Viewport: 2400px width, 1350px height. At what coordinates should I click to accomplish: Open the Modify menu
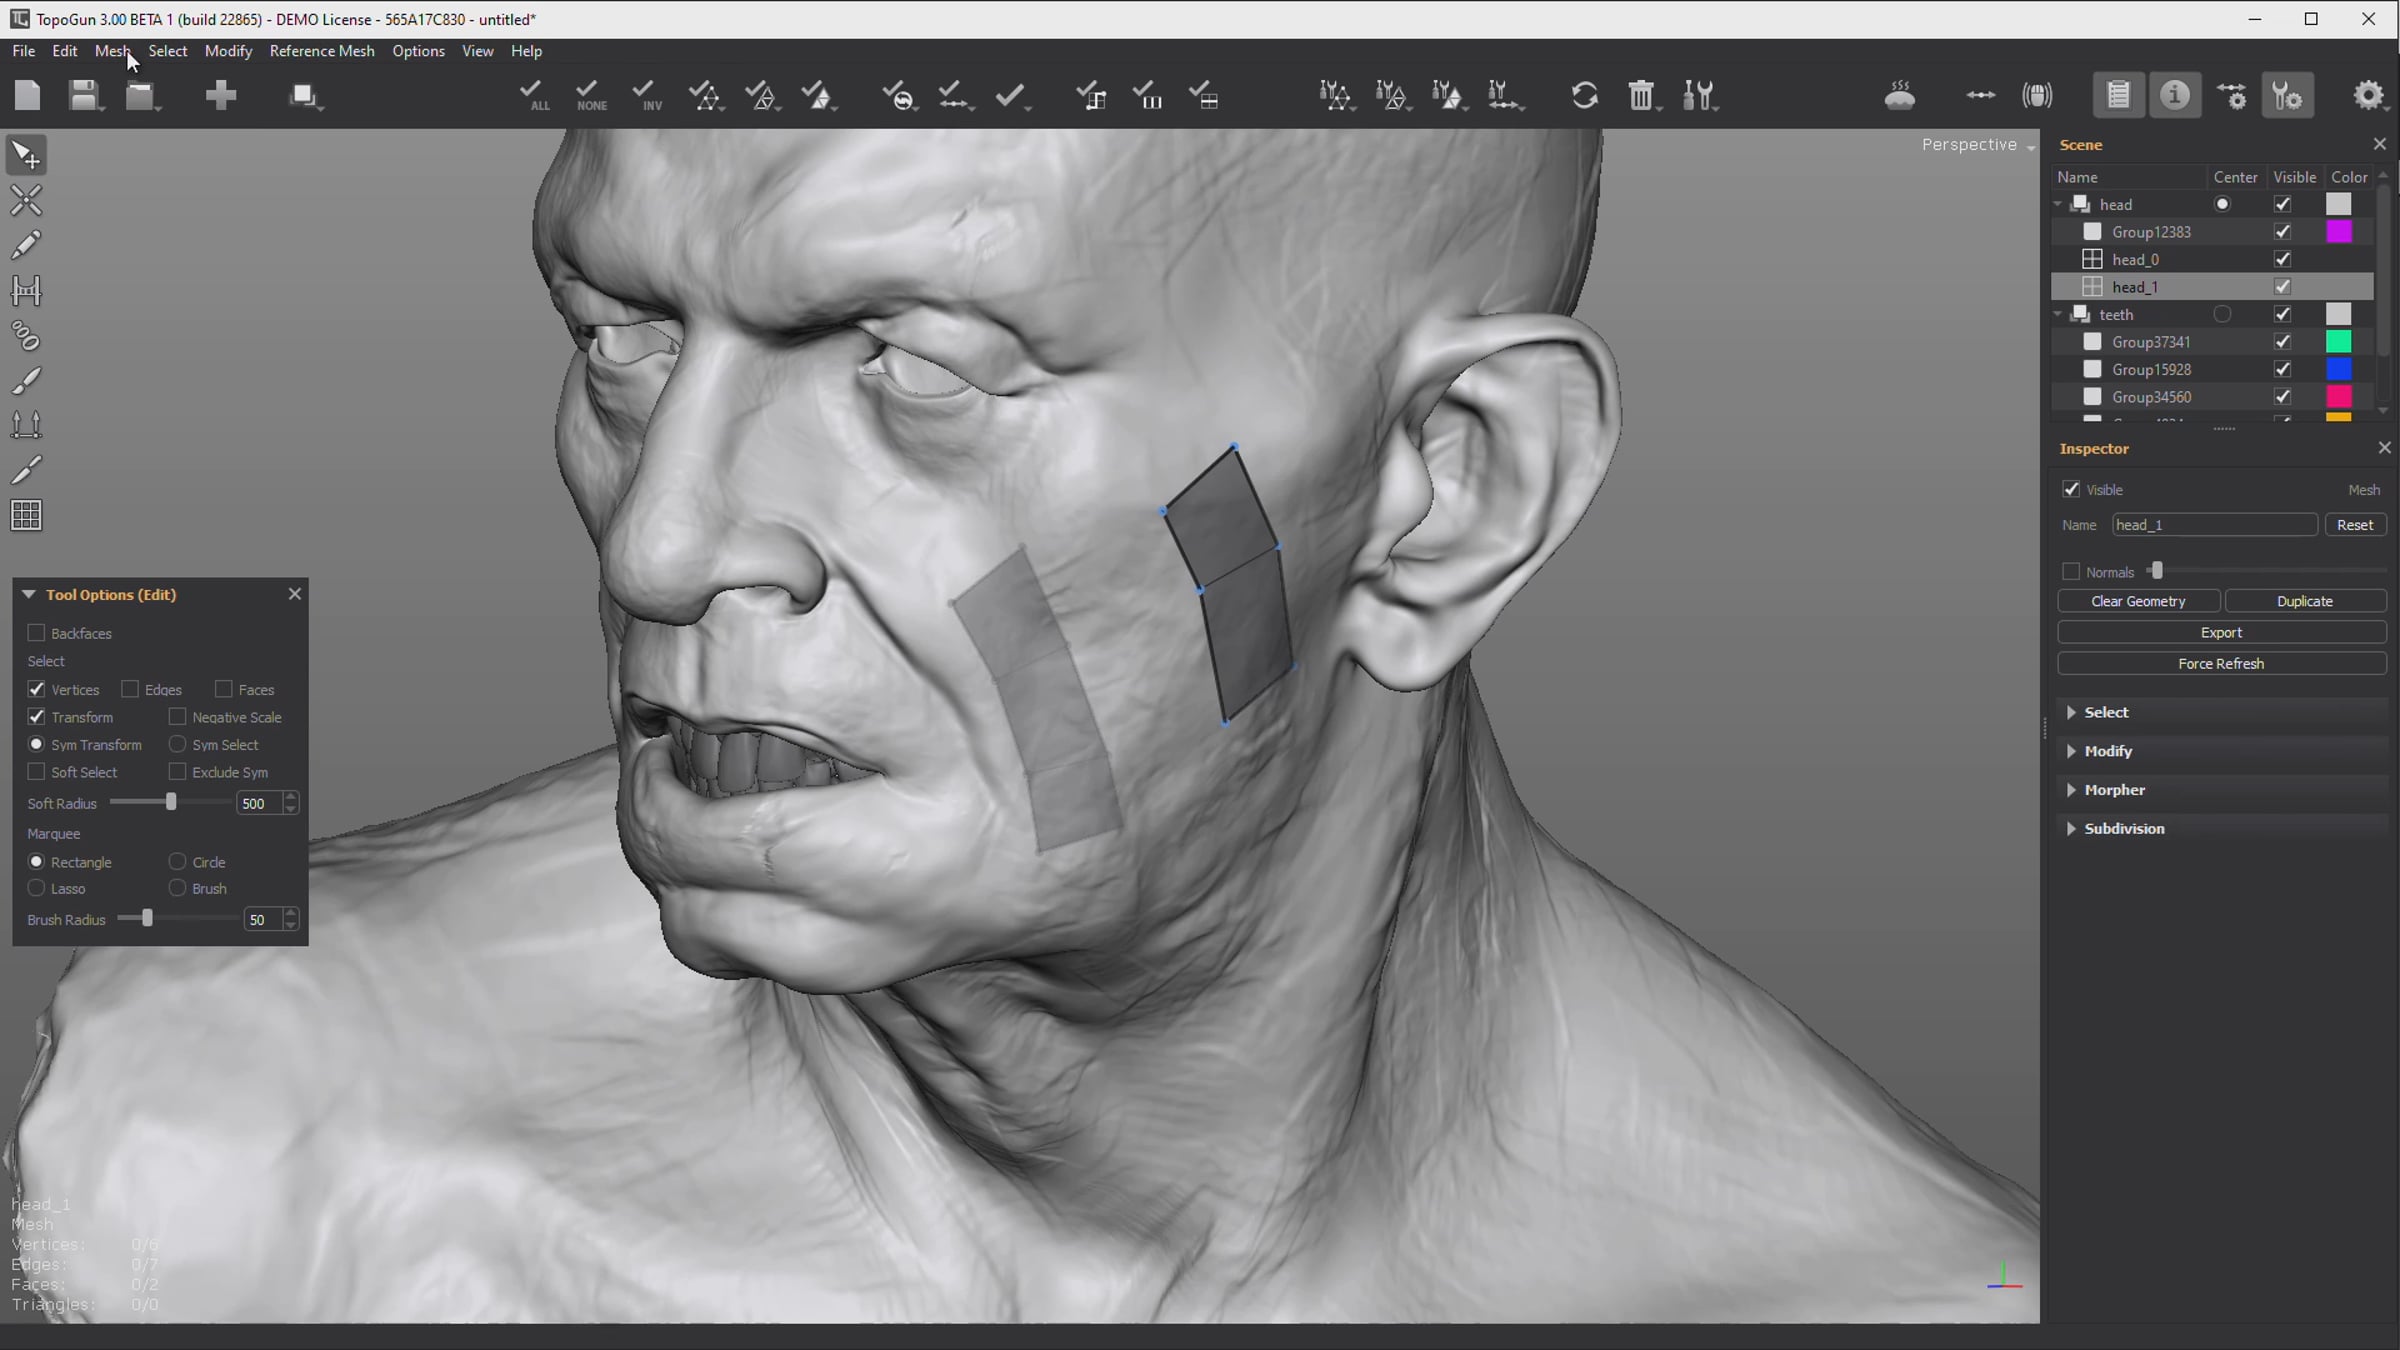(x=228, y=51)
